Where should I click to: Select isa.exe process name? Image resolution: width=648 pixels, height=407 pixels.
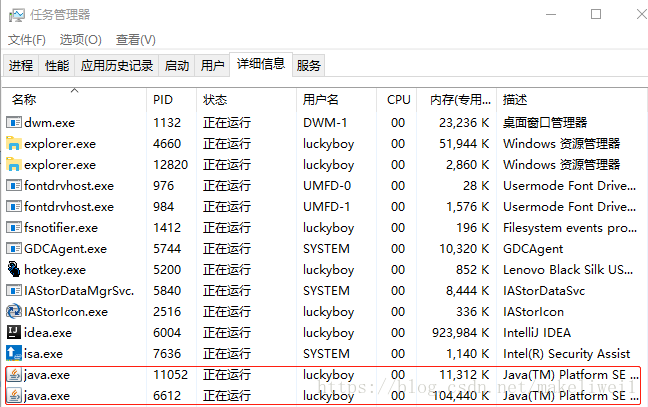[x=43, y=354]
